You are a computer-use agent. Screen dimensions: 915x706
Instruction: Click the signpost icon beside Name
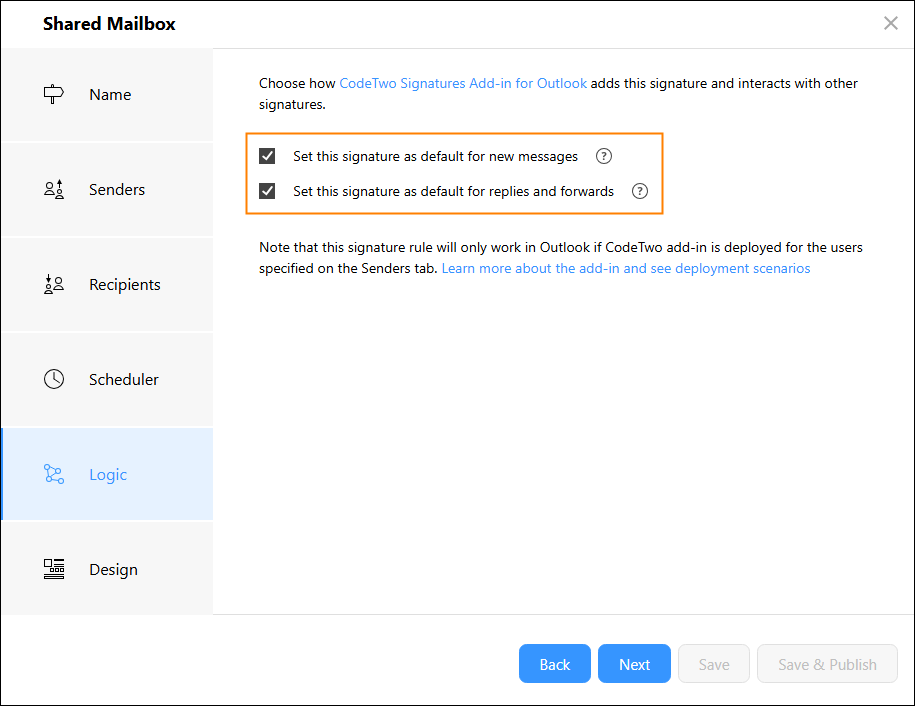coord(54,95)
